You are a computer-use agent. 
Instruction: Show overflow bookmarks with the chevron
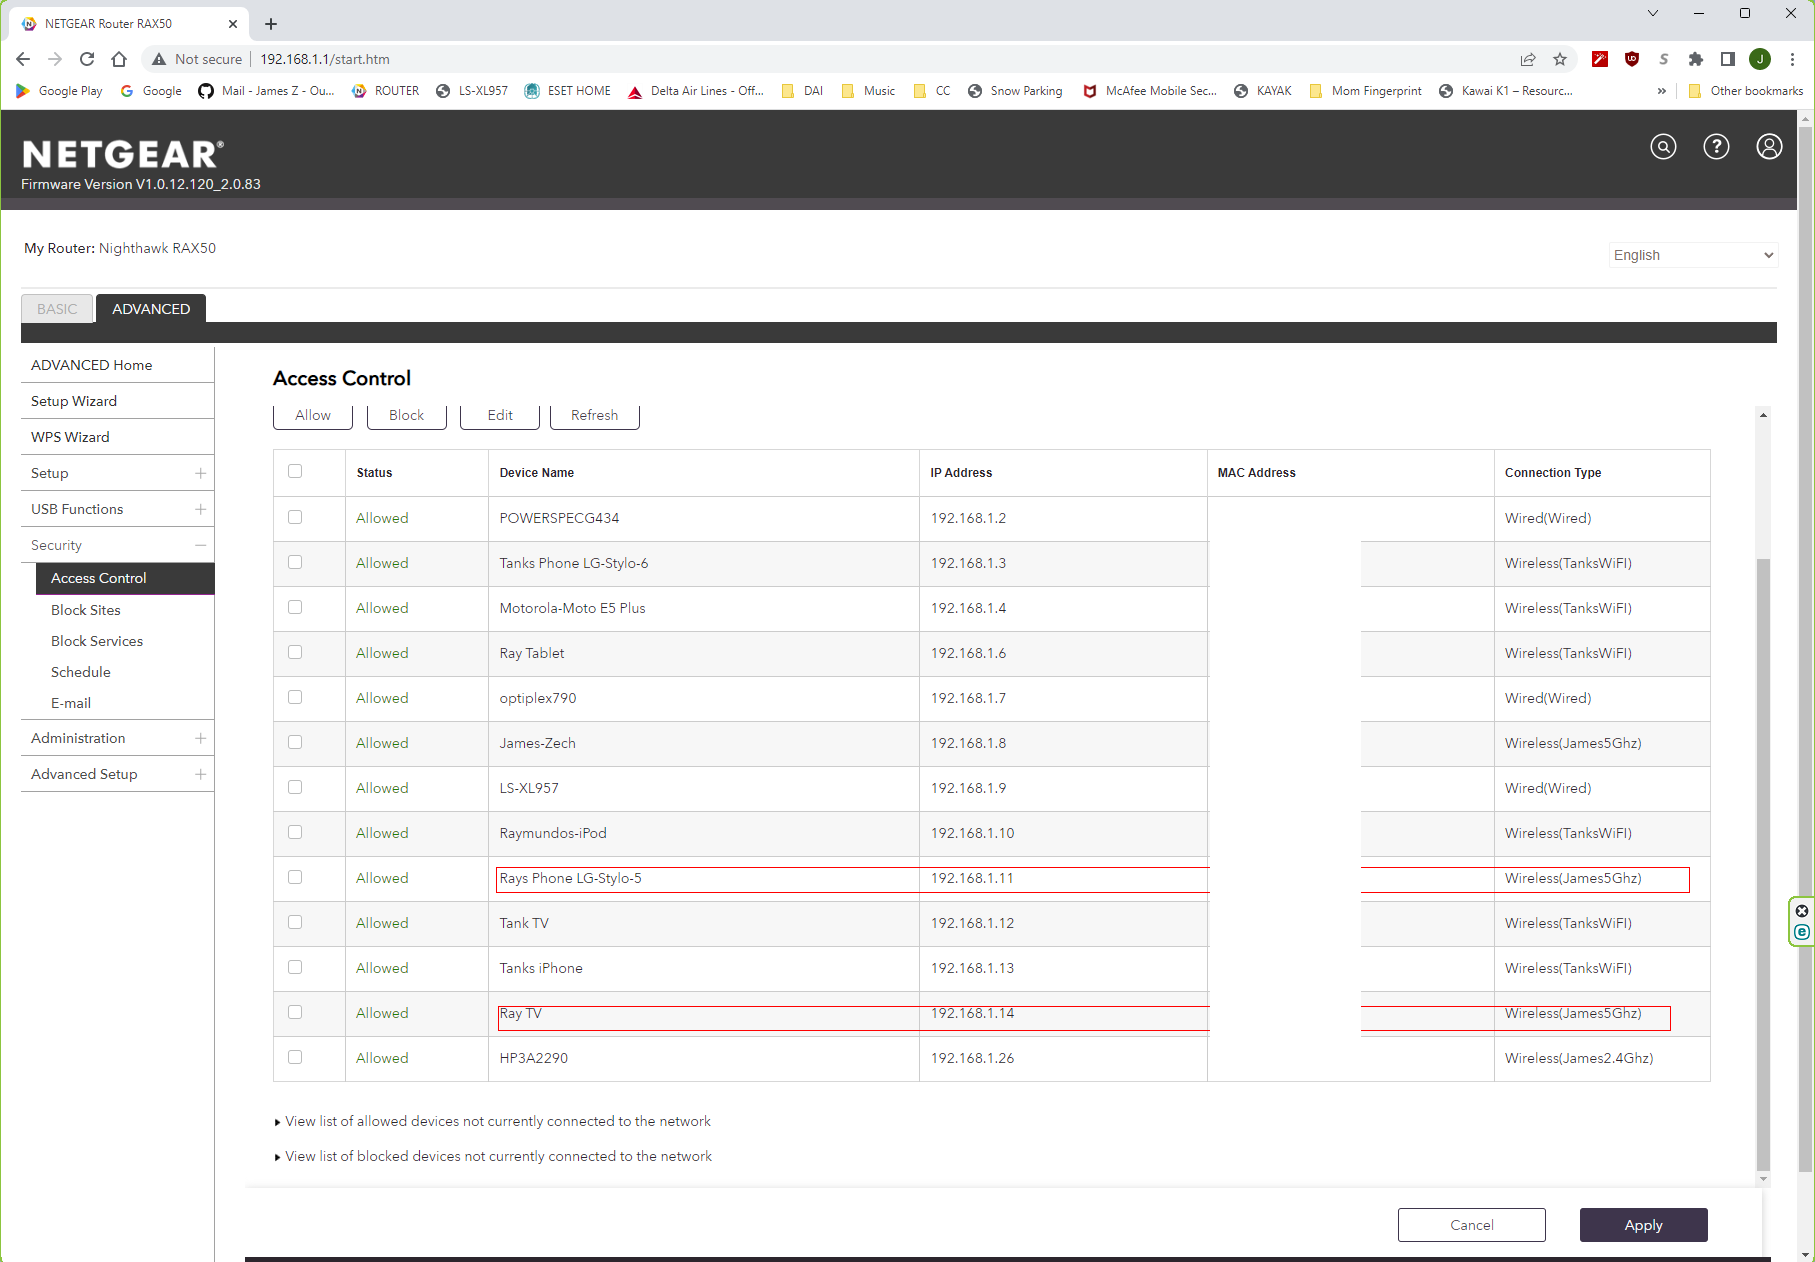tap(1661, 91)
